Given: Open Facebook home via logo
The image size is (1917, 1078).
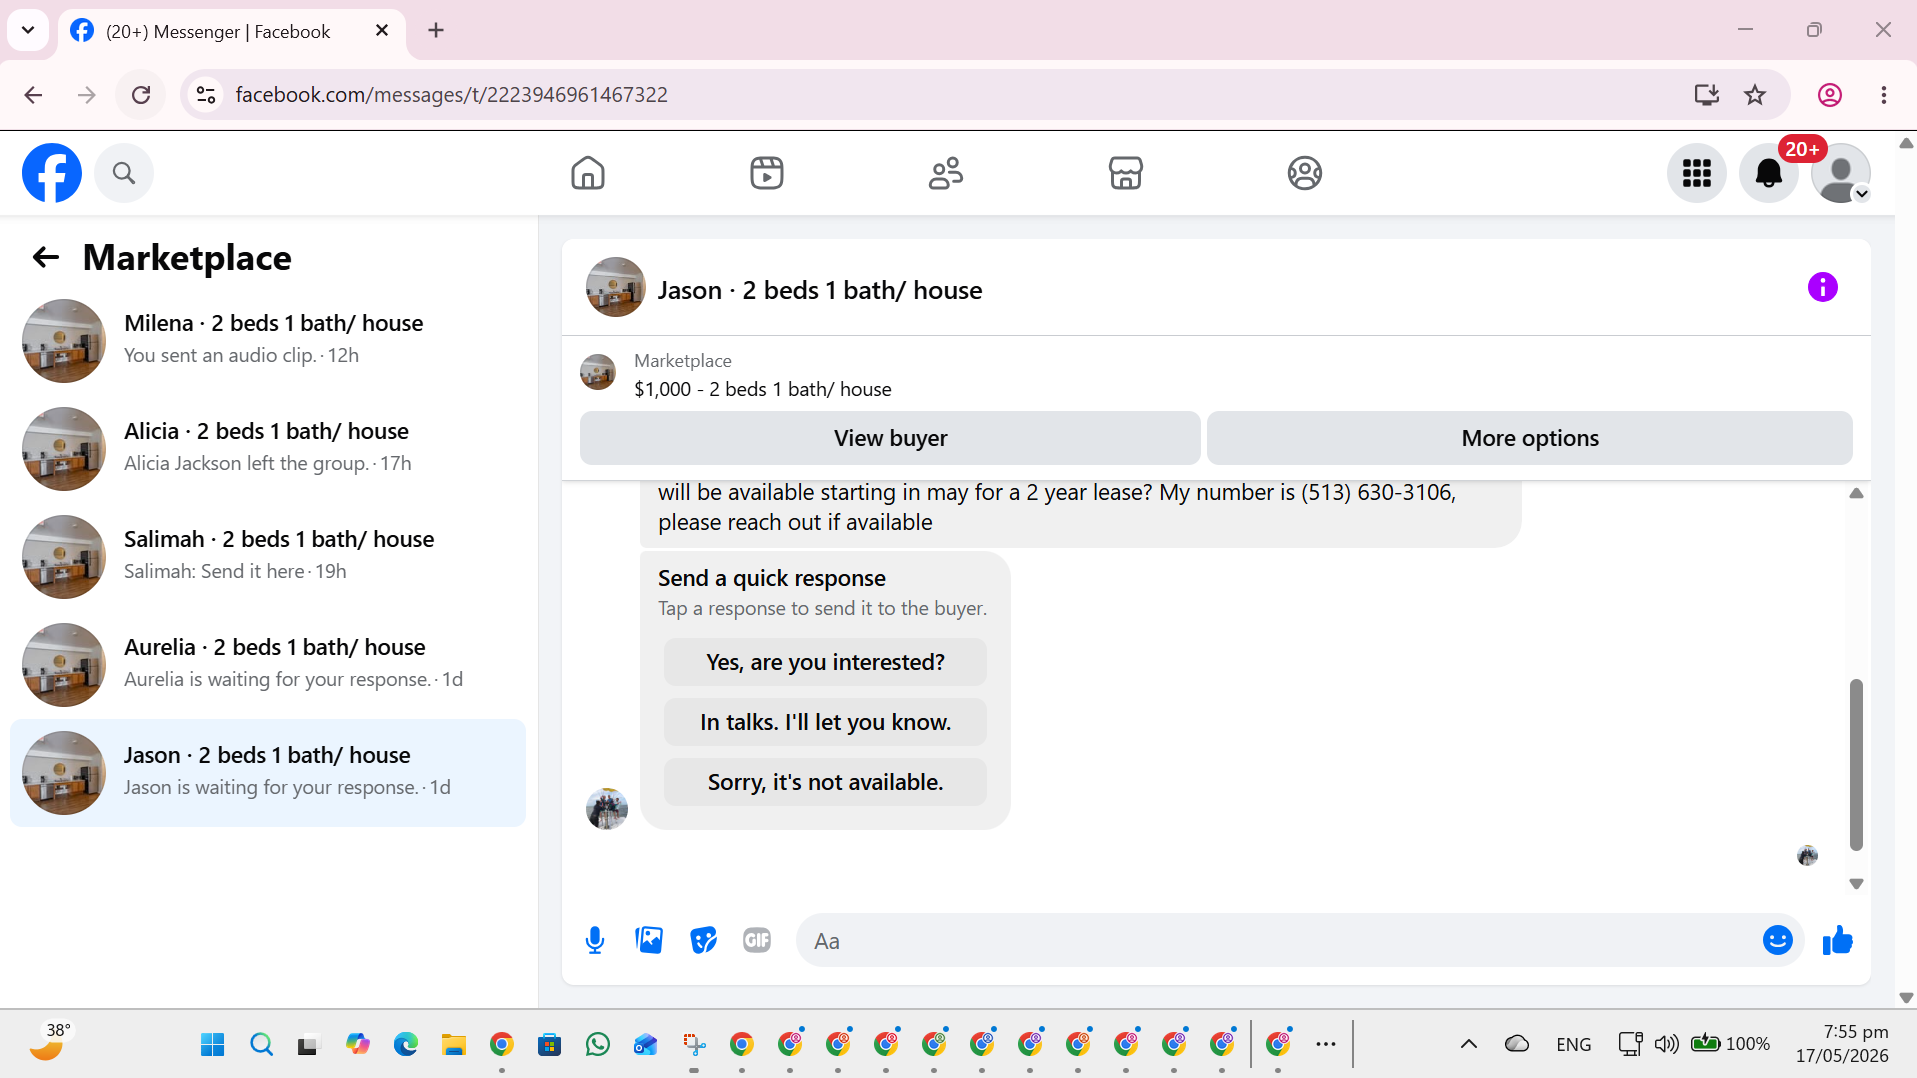Looking at the screenshot, I should point(52,173).
